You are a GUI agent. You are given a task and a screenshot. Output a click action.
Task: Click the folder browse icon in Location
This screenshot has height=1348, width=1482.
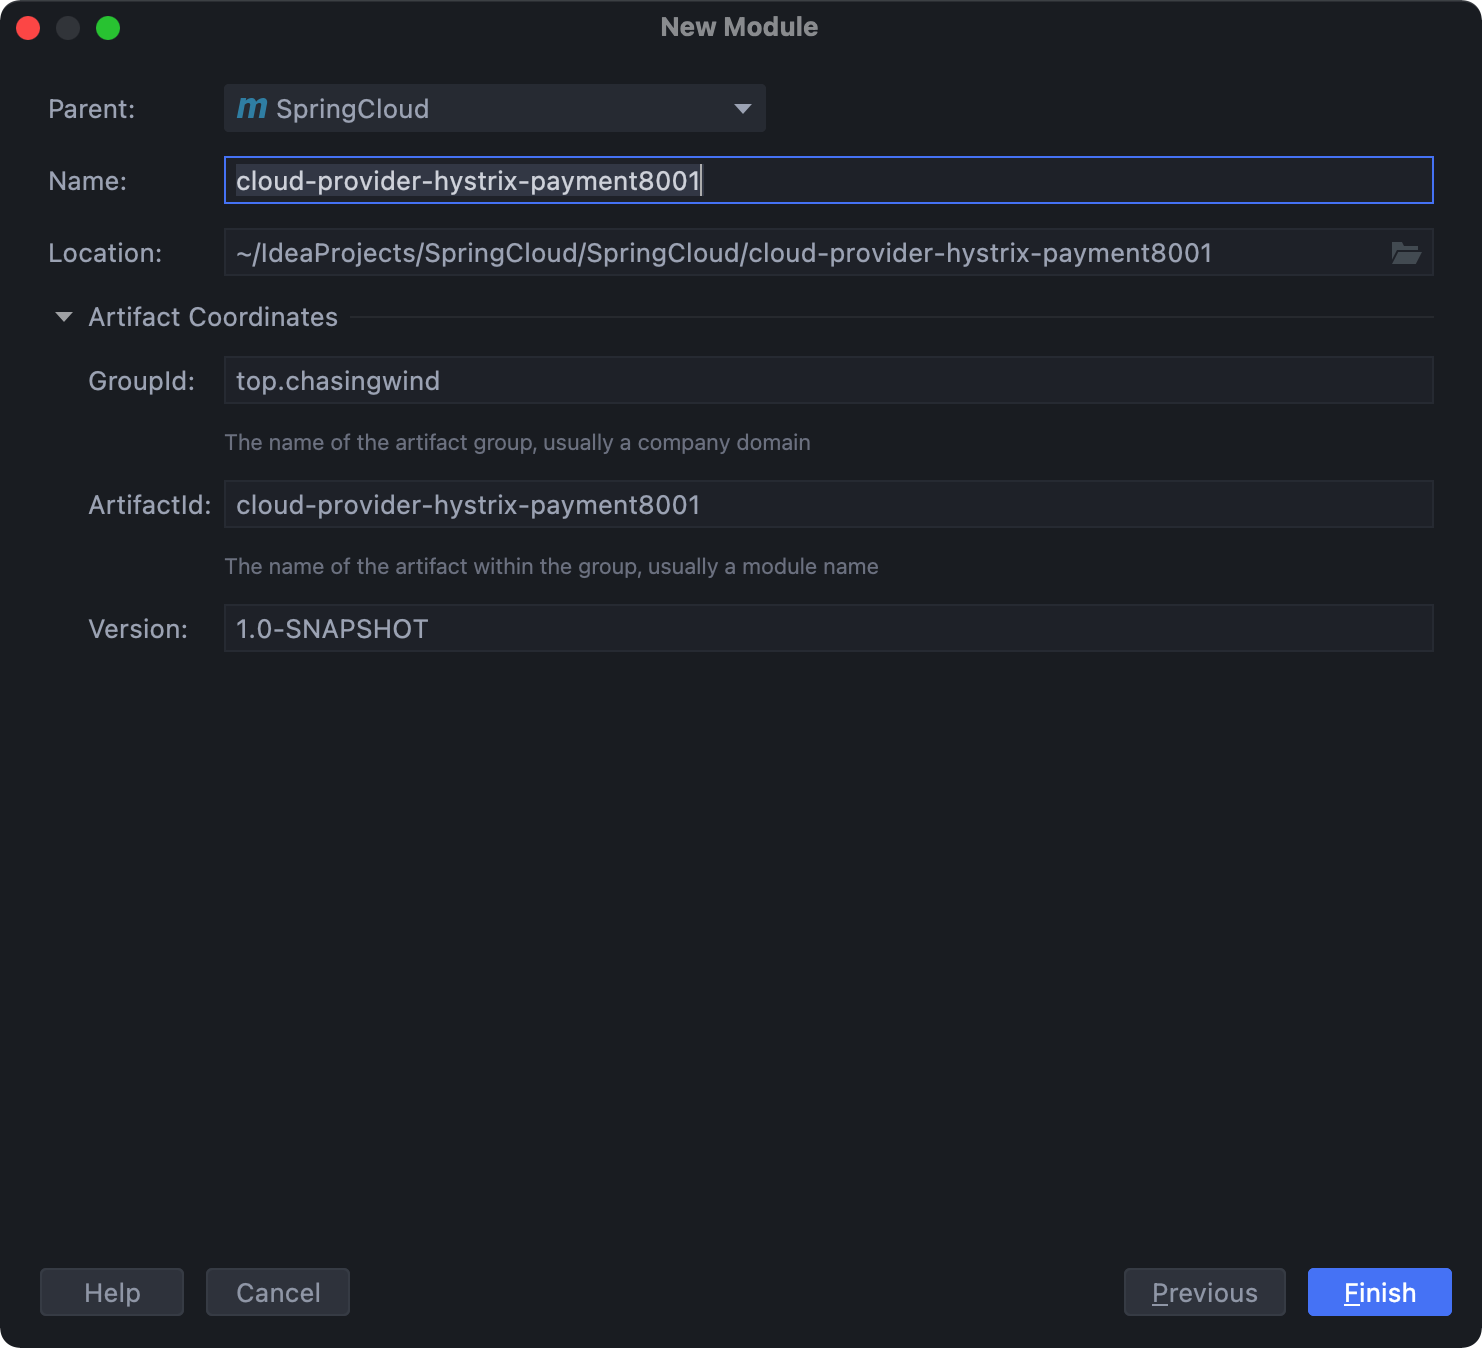1405,253
